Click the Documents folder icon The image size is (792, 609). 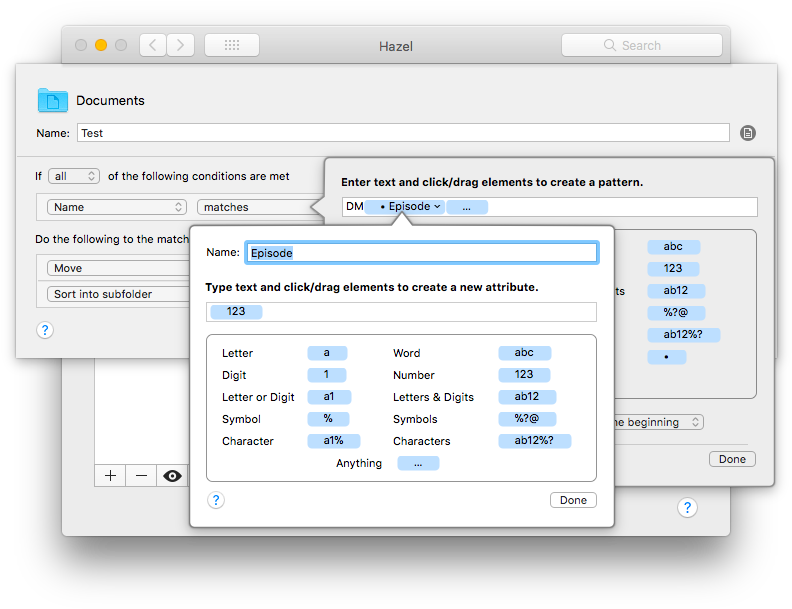[x=53, y=100]
